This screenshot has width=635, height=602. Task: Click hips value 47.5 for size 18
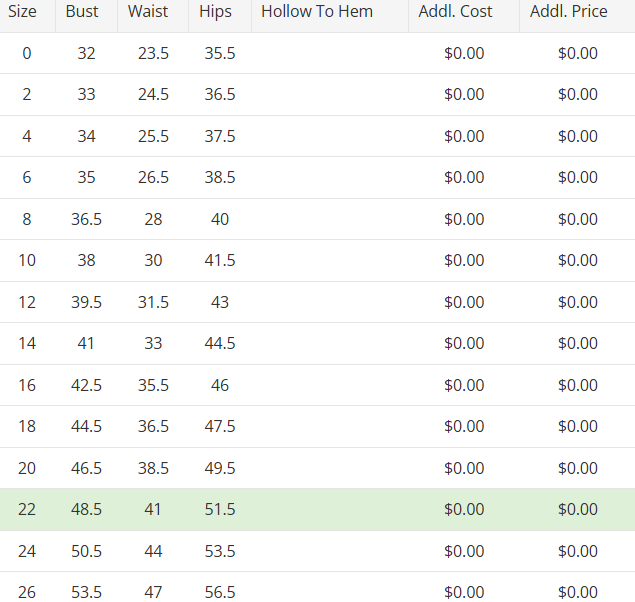pos(220,426)
